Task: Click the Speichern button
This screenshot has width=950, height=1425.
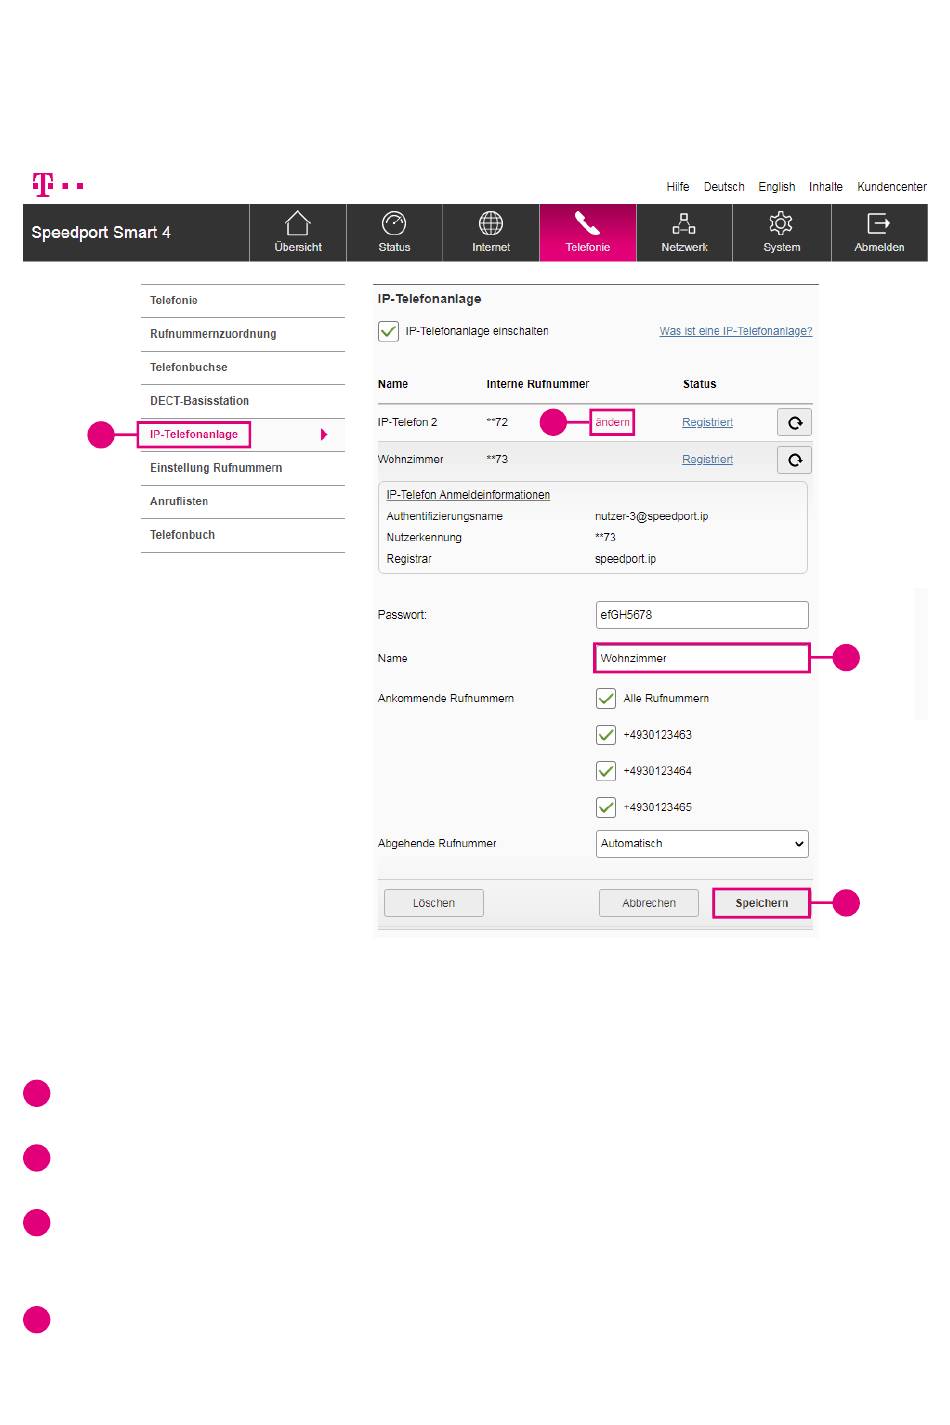Action: (762, 903)
